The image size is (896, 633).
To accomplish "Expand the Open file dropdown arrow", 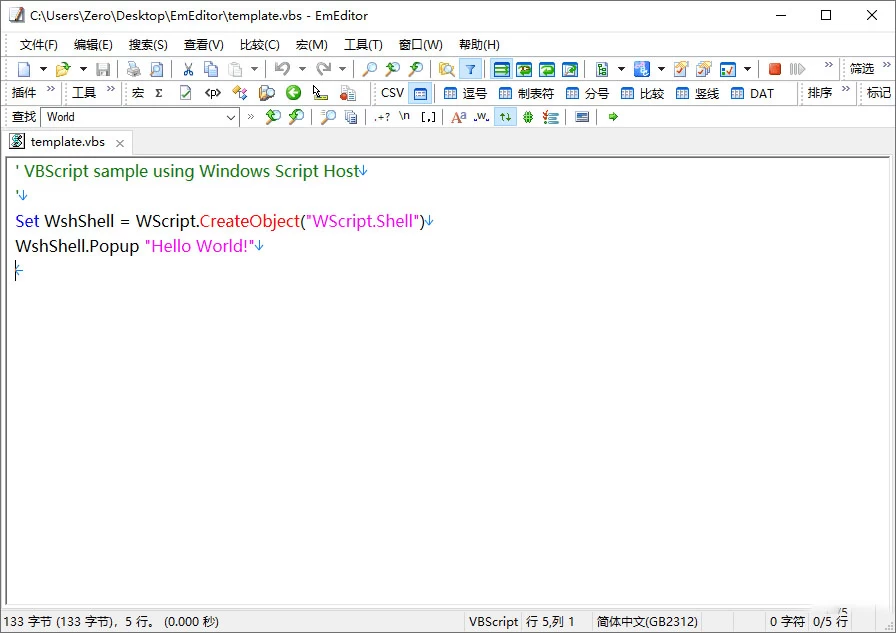I will point(83,69).
